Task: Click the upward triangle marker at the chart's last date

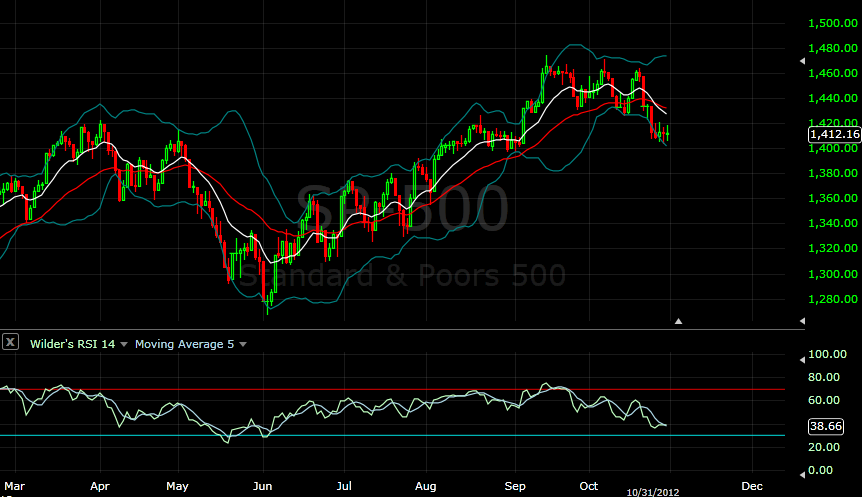Action: (678, 321)
